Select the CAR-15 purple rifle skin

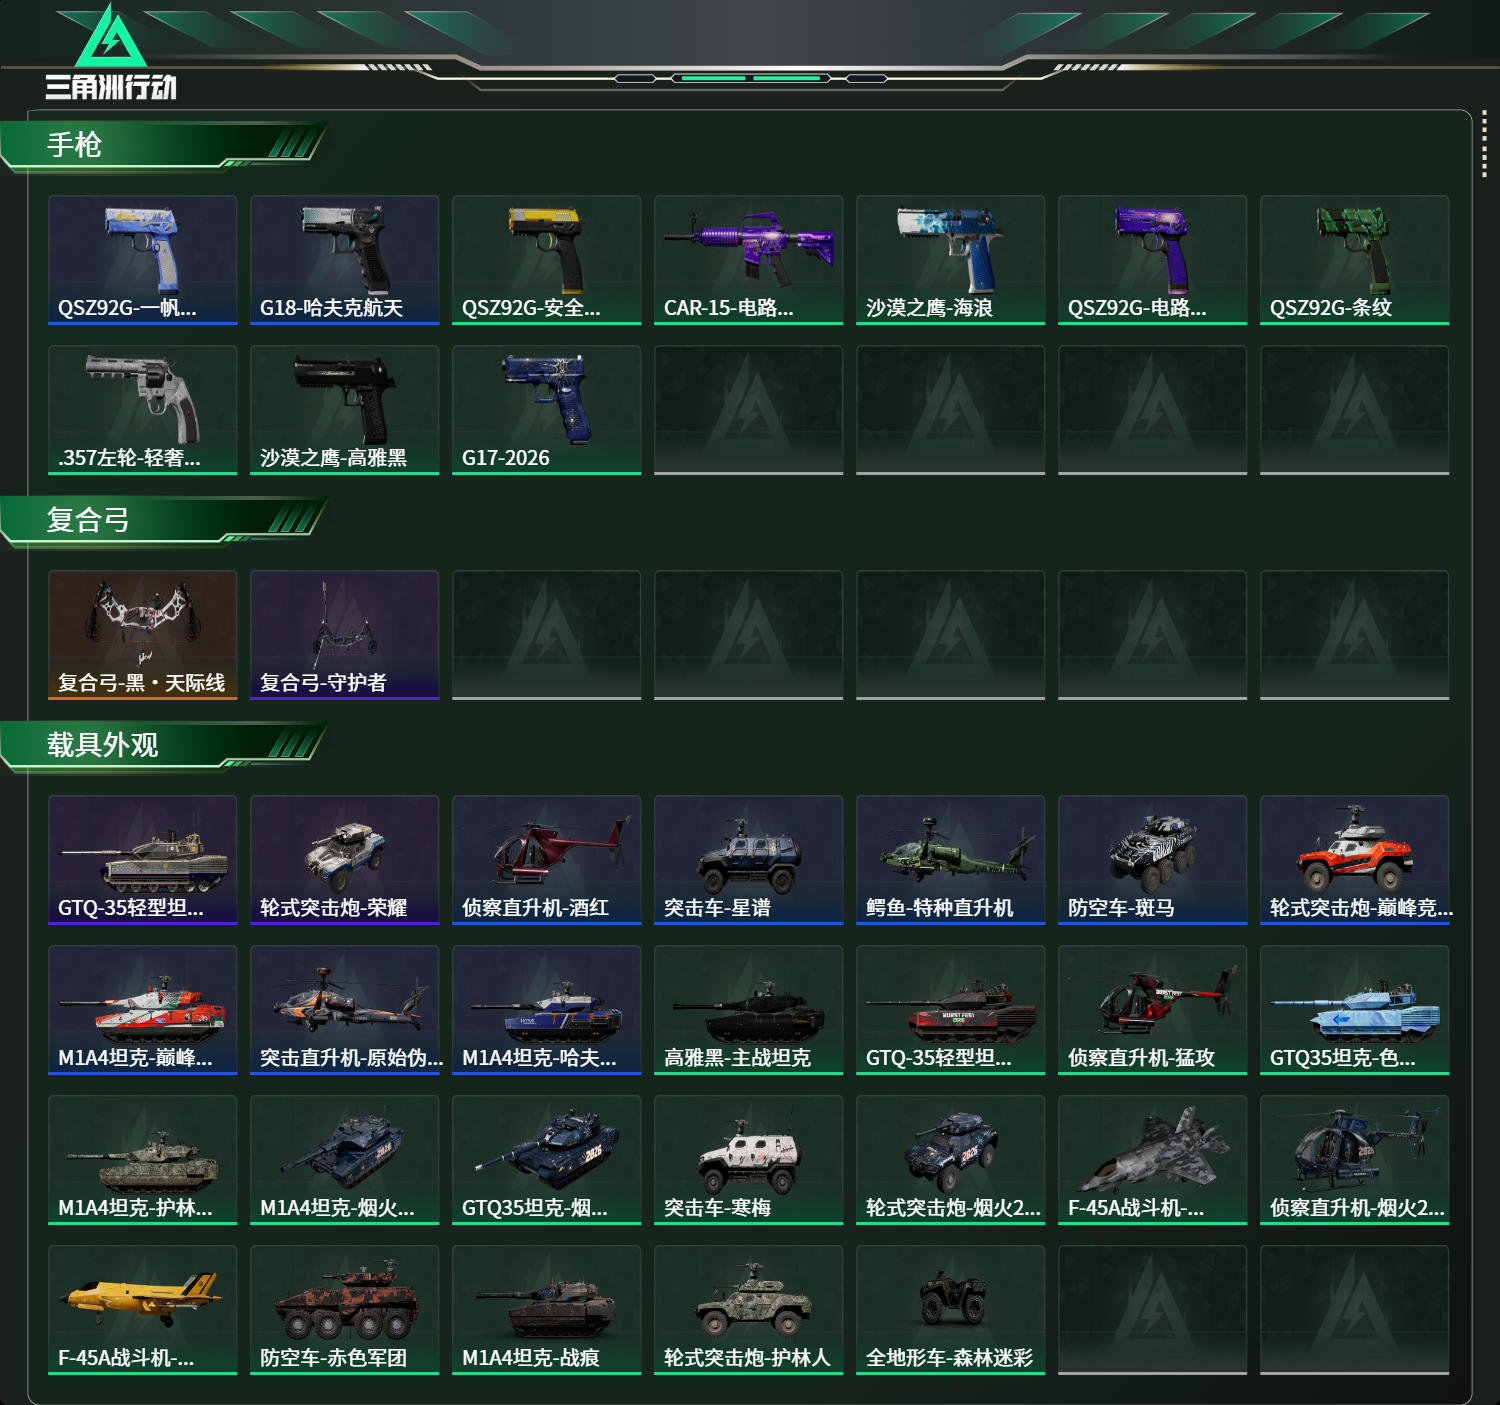click(x=748, y=260)
